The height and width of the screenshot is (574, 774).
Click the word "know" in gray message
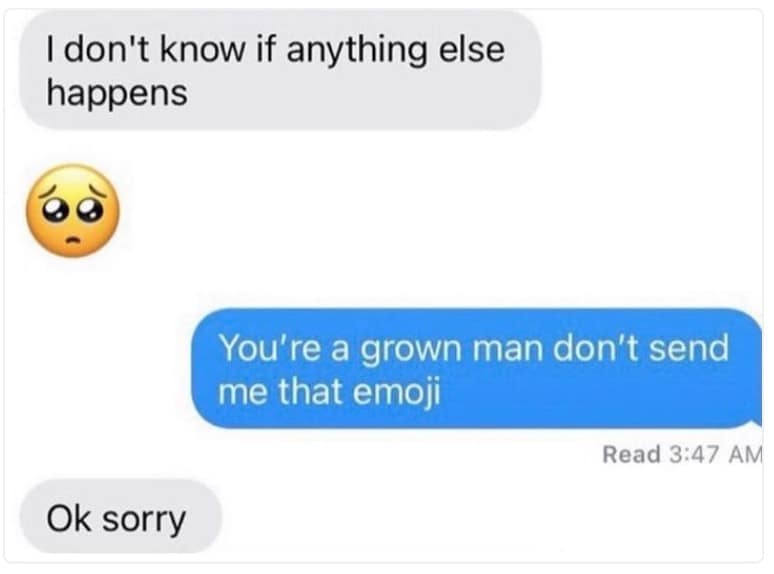pos(202,49)
